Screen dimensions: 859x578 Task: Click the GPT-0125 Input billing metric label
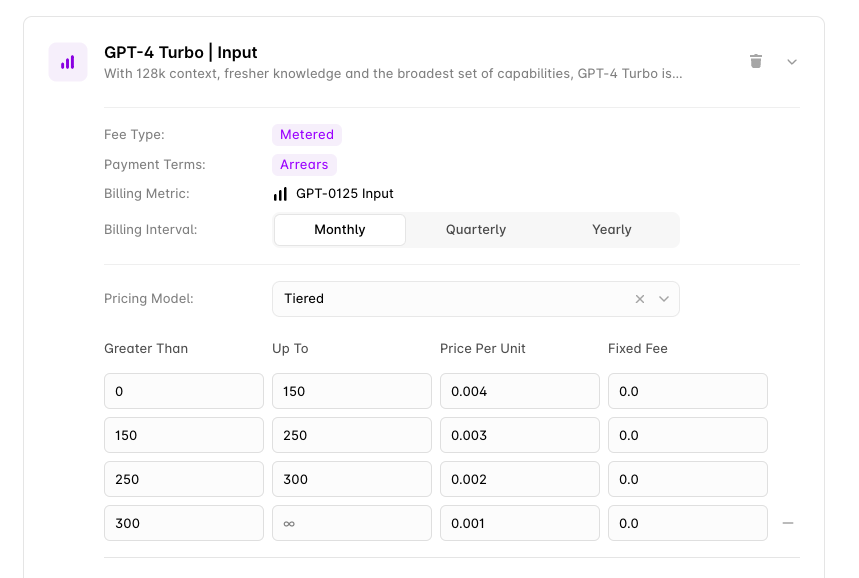pyautogui.click(x=344, y=194)
